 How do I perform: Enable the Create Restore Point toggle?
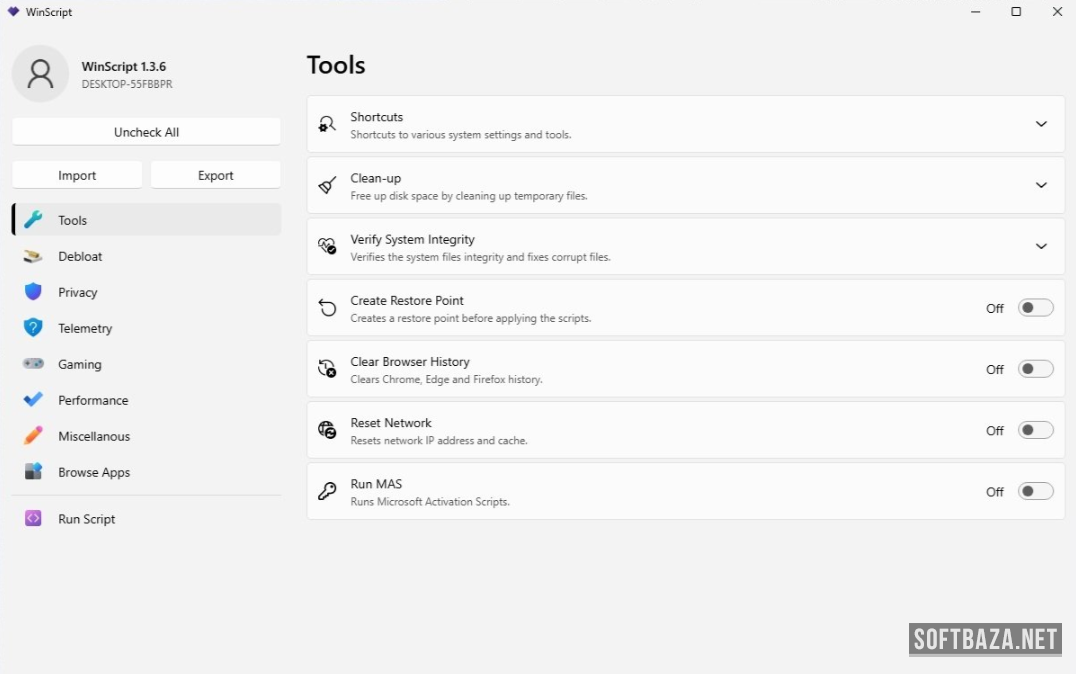click(x=1035, y=308)
